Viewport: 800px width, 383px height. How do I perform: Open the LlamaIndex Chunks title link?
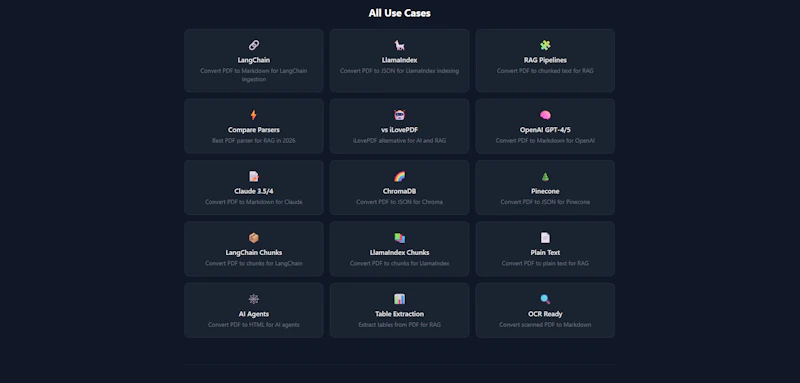point(399,252)
